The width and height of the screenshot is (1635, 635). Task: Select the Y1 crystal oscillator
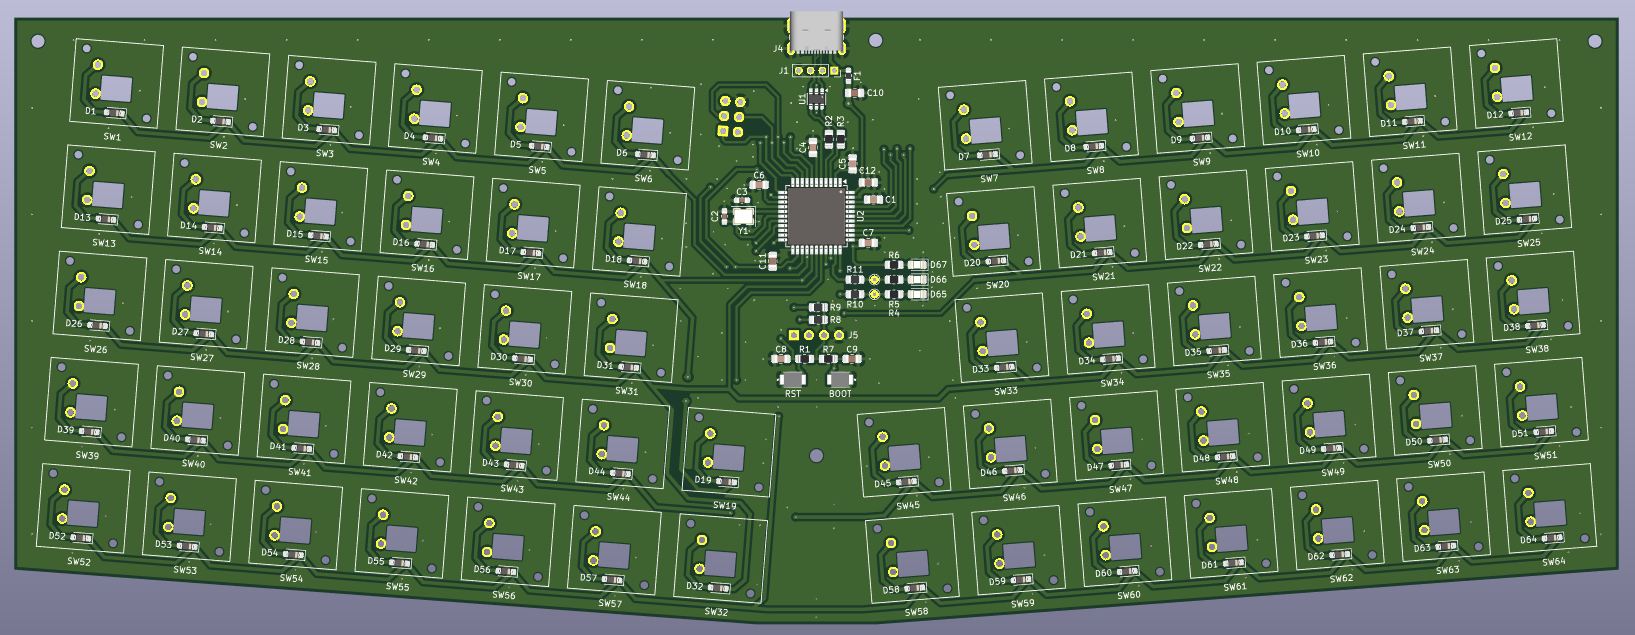(743, 215)
